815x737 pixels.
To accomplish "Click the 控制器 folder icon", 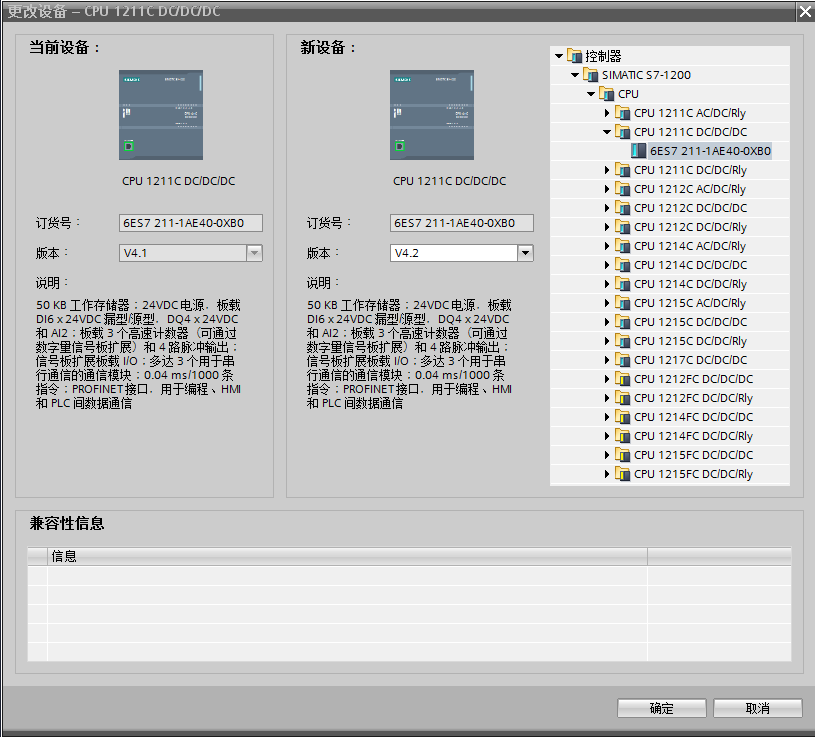I will click(x=574, y=56).
